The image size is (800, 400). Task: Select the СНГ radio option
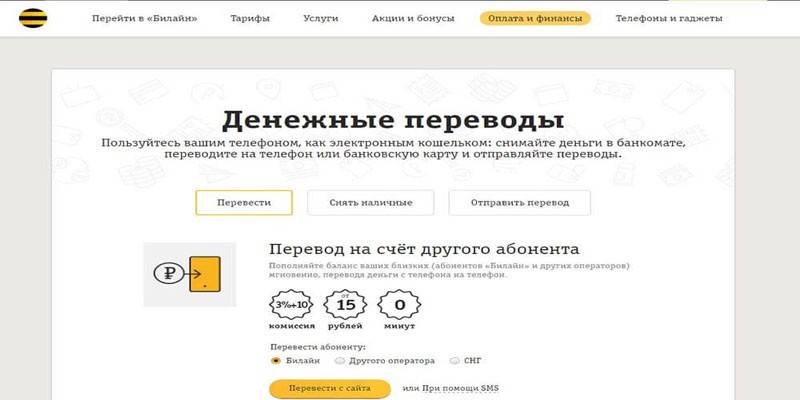pos(454,360)
